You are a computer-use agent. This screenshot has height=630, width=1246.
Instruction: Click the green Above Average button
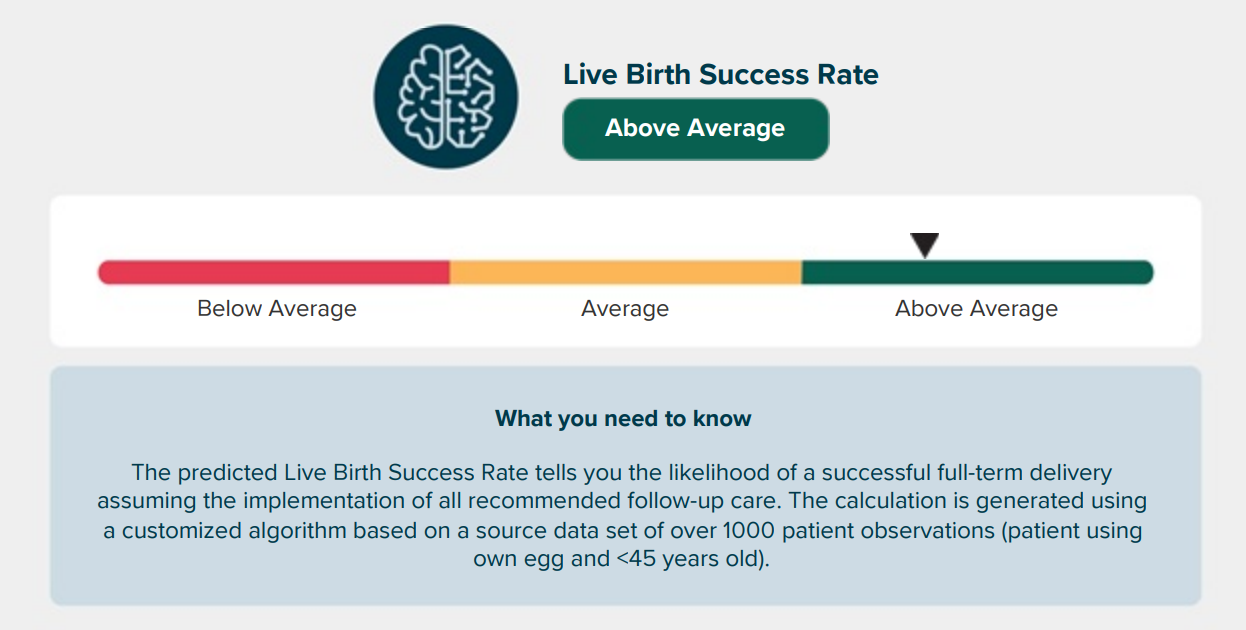tap(695, 129)
